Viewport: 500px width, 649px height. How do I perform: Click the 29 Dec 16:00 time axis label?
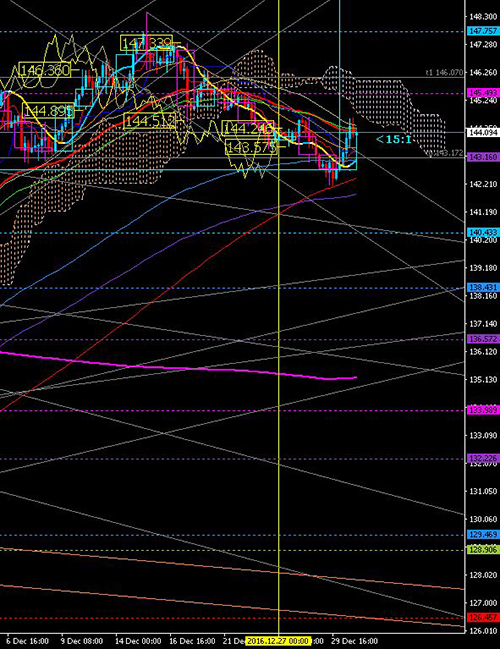coord(354,642)
